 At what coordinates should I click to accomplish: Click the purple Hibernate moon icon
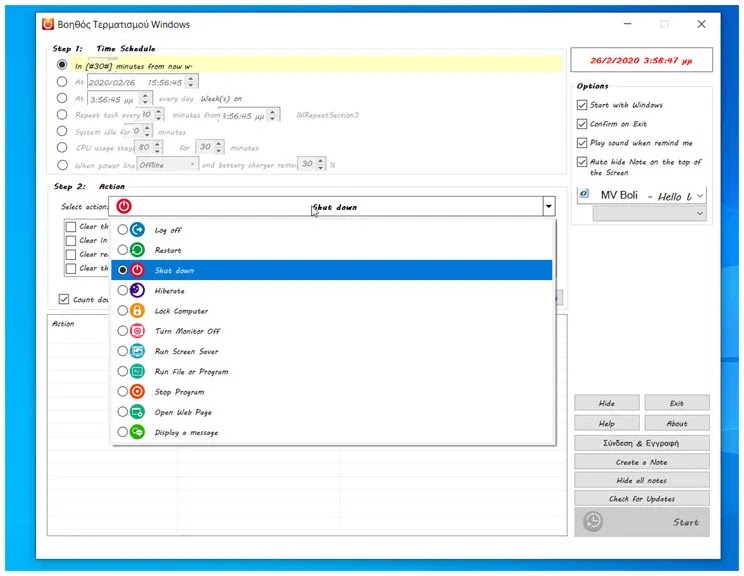coord(137,290)
